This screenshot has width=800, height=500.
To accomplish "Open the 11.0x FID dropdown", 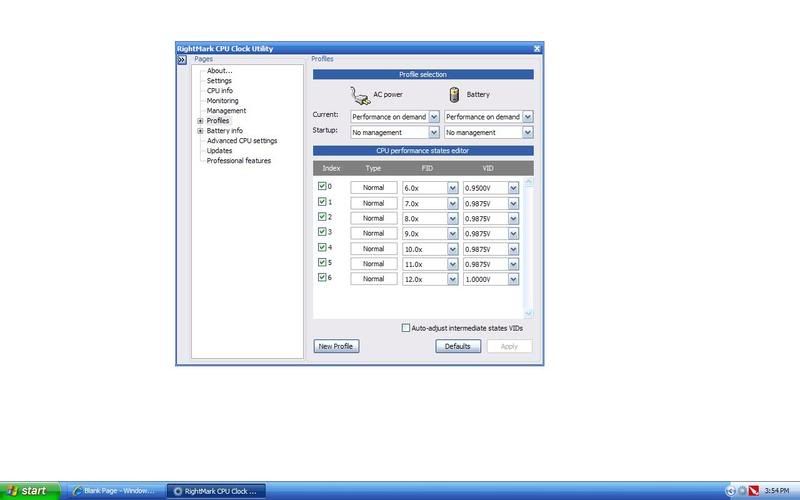I will (453, 264).
